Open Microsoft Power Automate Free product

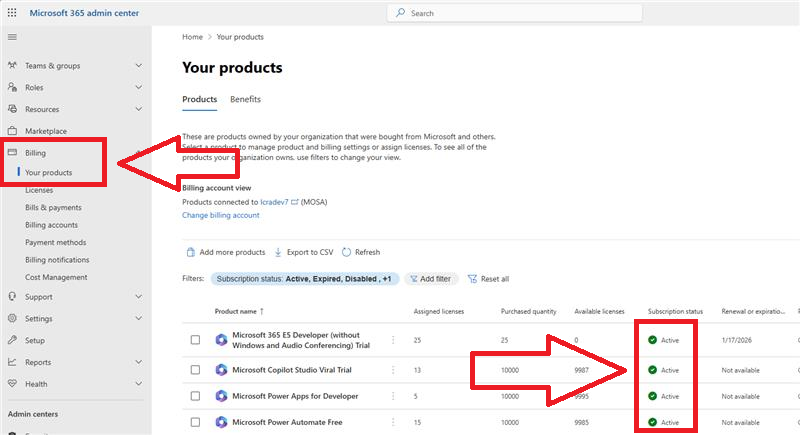tap(287, 422)
